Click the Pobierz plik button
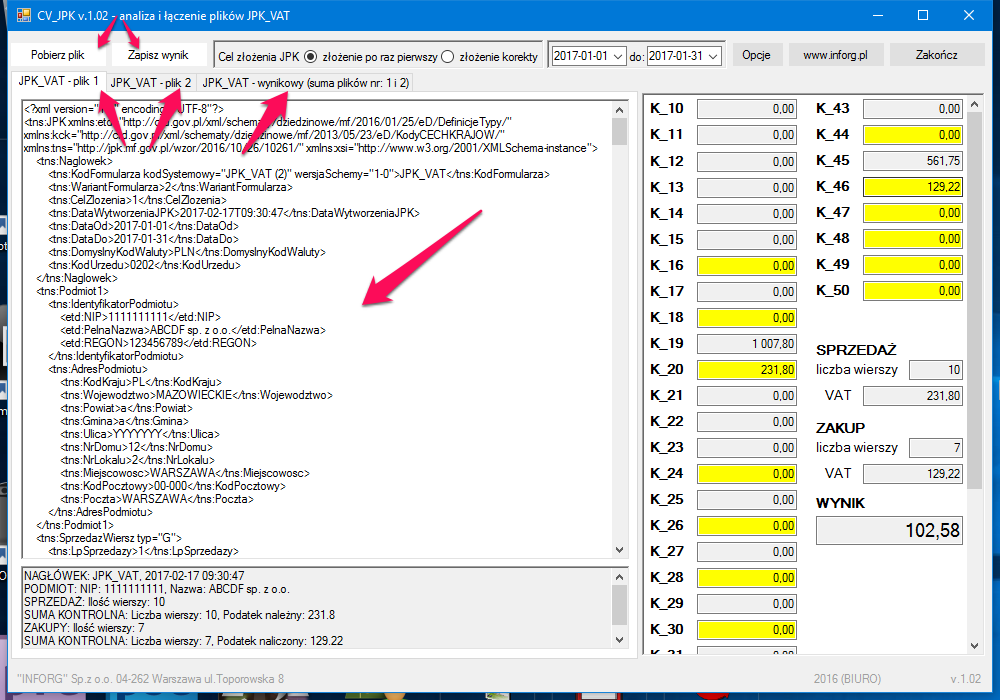The height and width of the screenshot is (700, 1000). tap(57, 55)
